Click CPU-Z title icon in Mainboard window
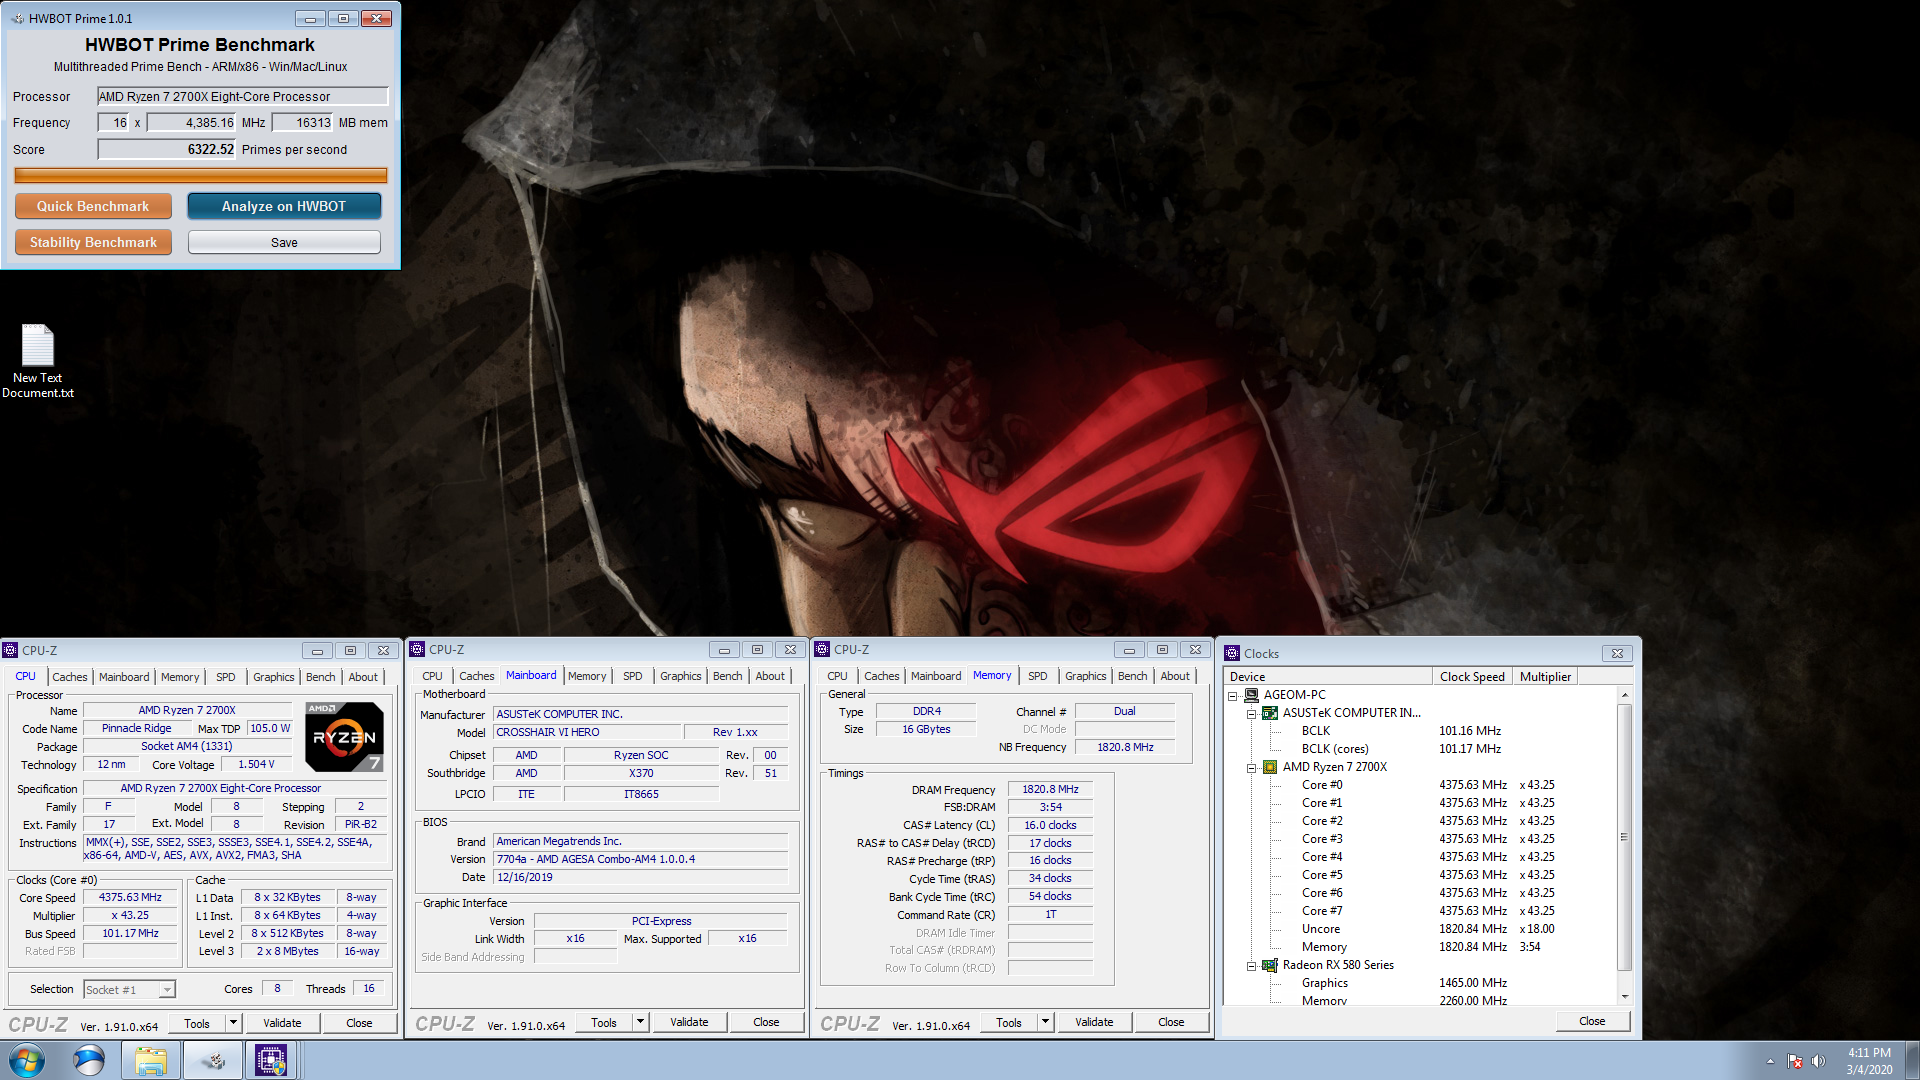This screenshot has width=1920, height=1080. click(x=417, y=649)
